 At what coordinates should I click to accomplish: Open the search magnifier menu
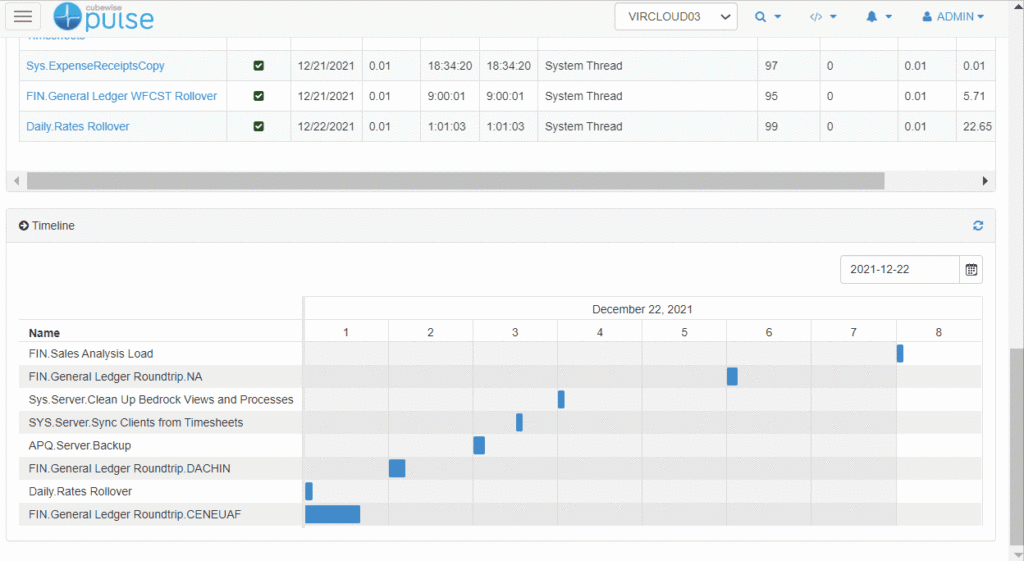(x=767, y=17)
